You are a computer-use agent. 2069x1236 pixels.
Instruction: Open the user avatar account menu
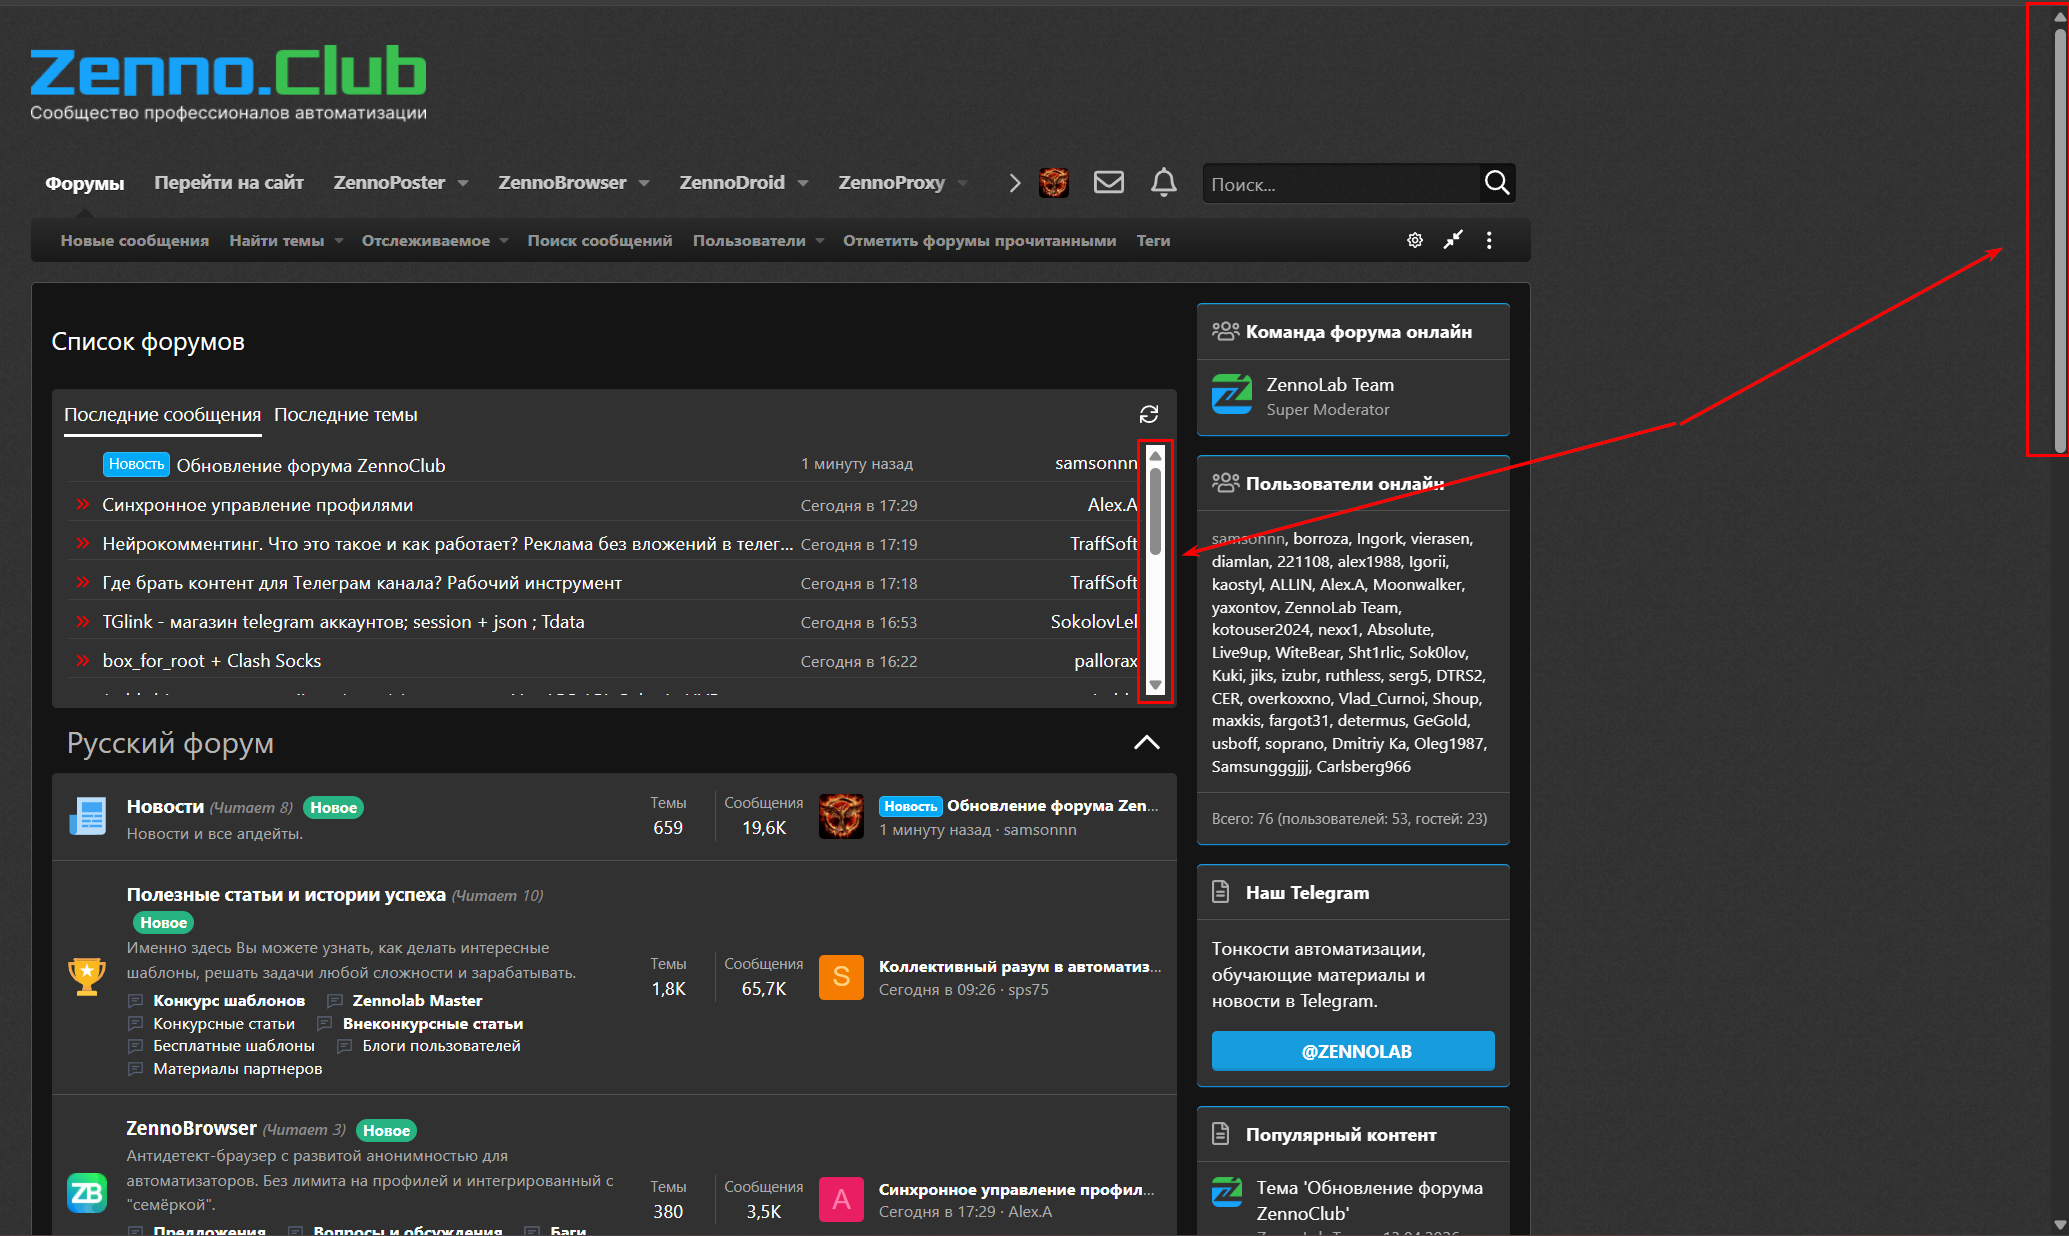pyautogui.click(x=1054, y=183)
